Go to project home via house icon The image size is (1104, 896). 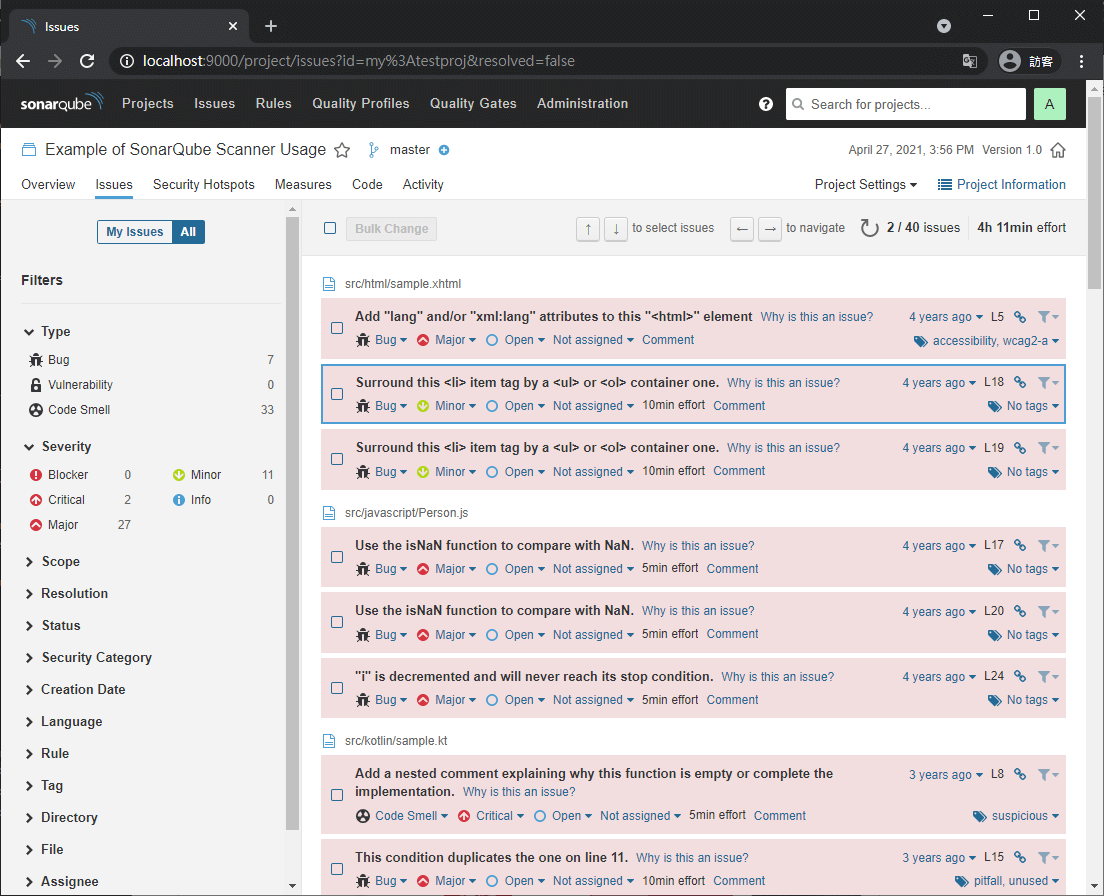click(x=1058, y=150)
